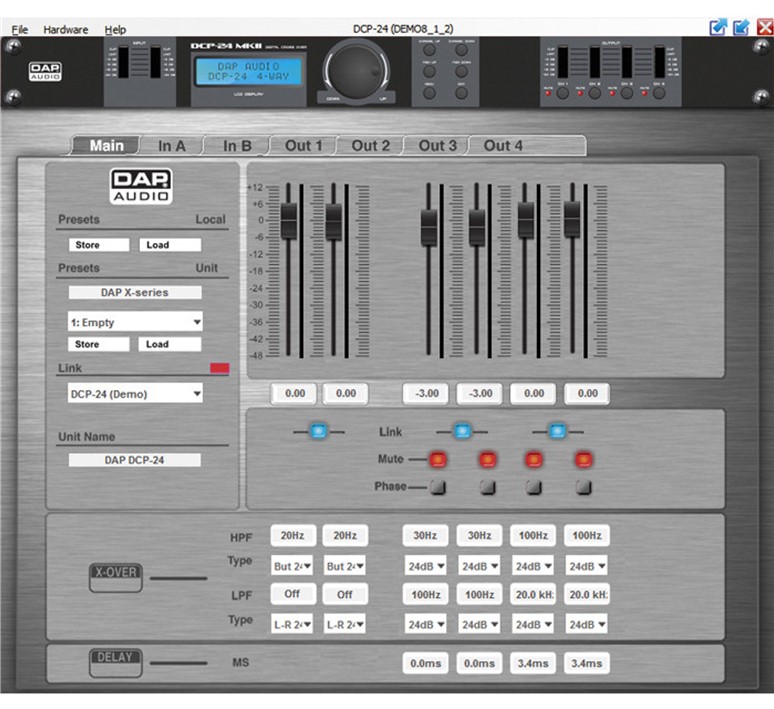Viewport: 774px width, 709px height.
Task: Unmute Out 4 via fourth red Mute LED
Action: (583, 459)
